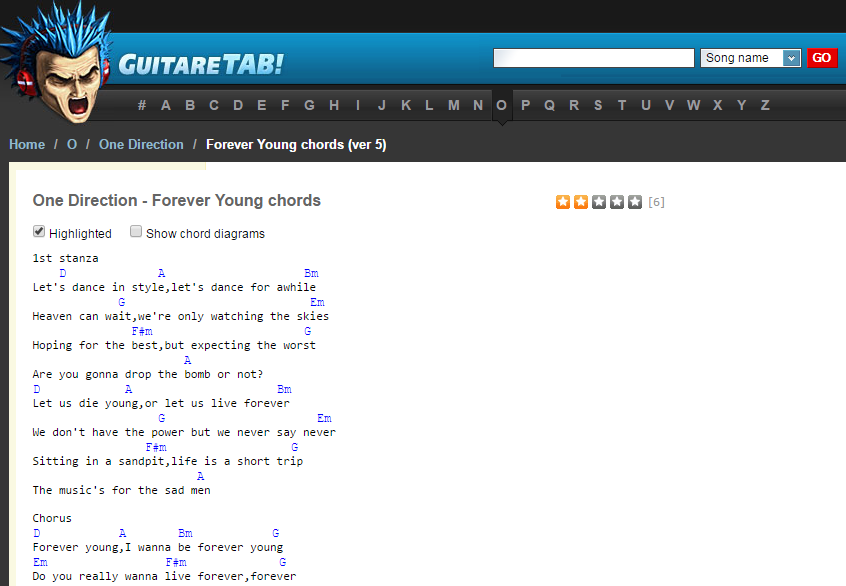Browse artists starting with G
846x586 pixels.
click(x=309, y=105)
